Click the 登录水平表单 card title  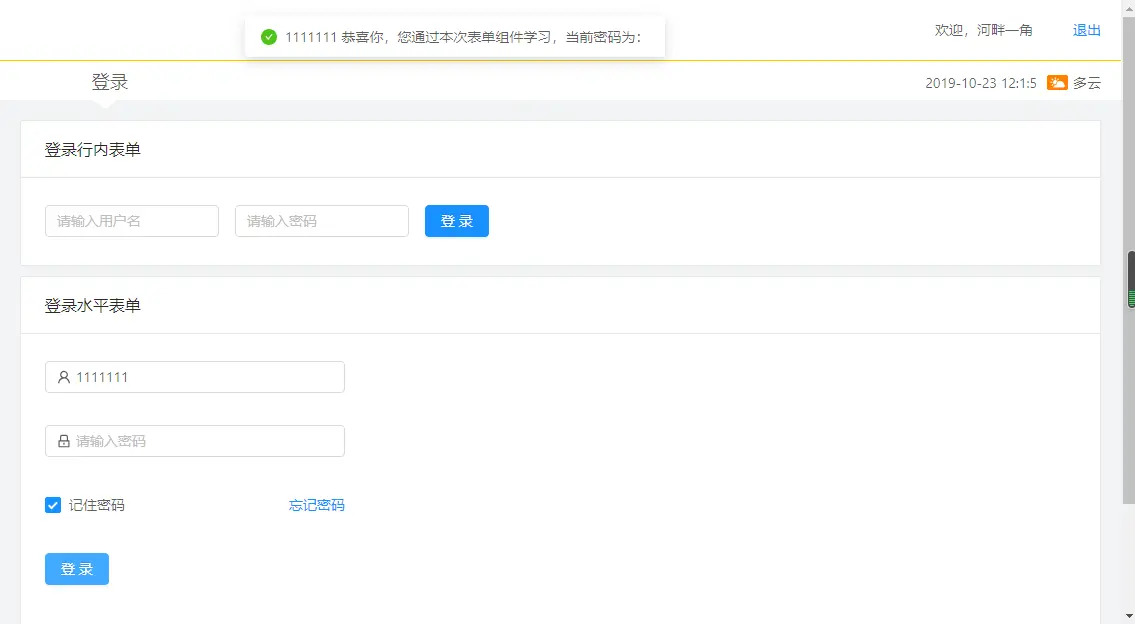(x=93, y=306)
